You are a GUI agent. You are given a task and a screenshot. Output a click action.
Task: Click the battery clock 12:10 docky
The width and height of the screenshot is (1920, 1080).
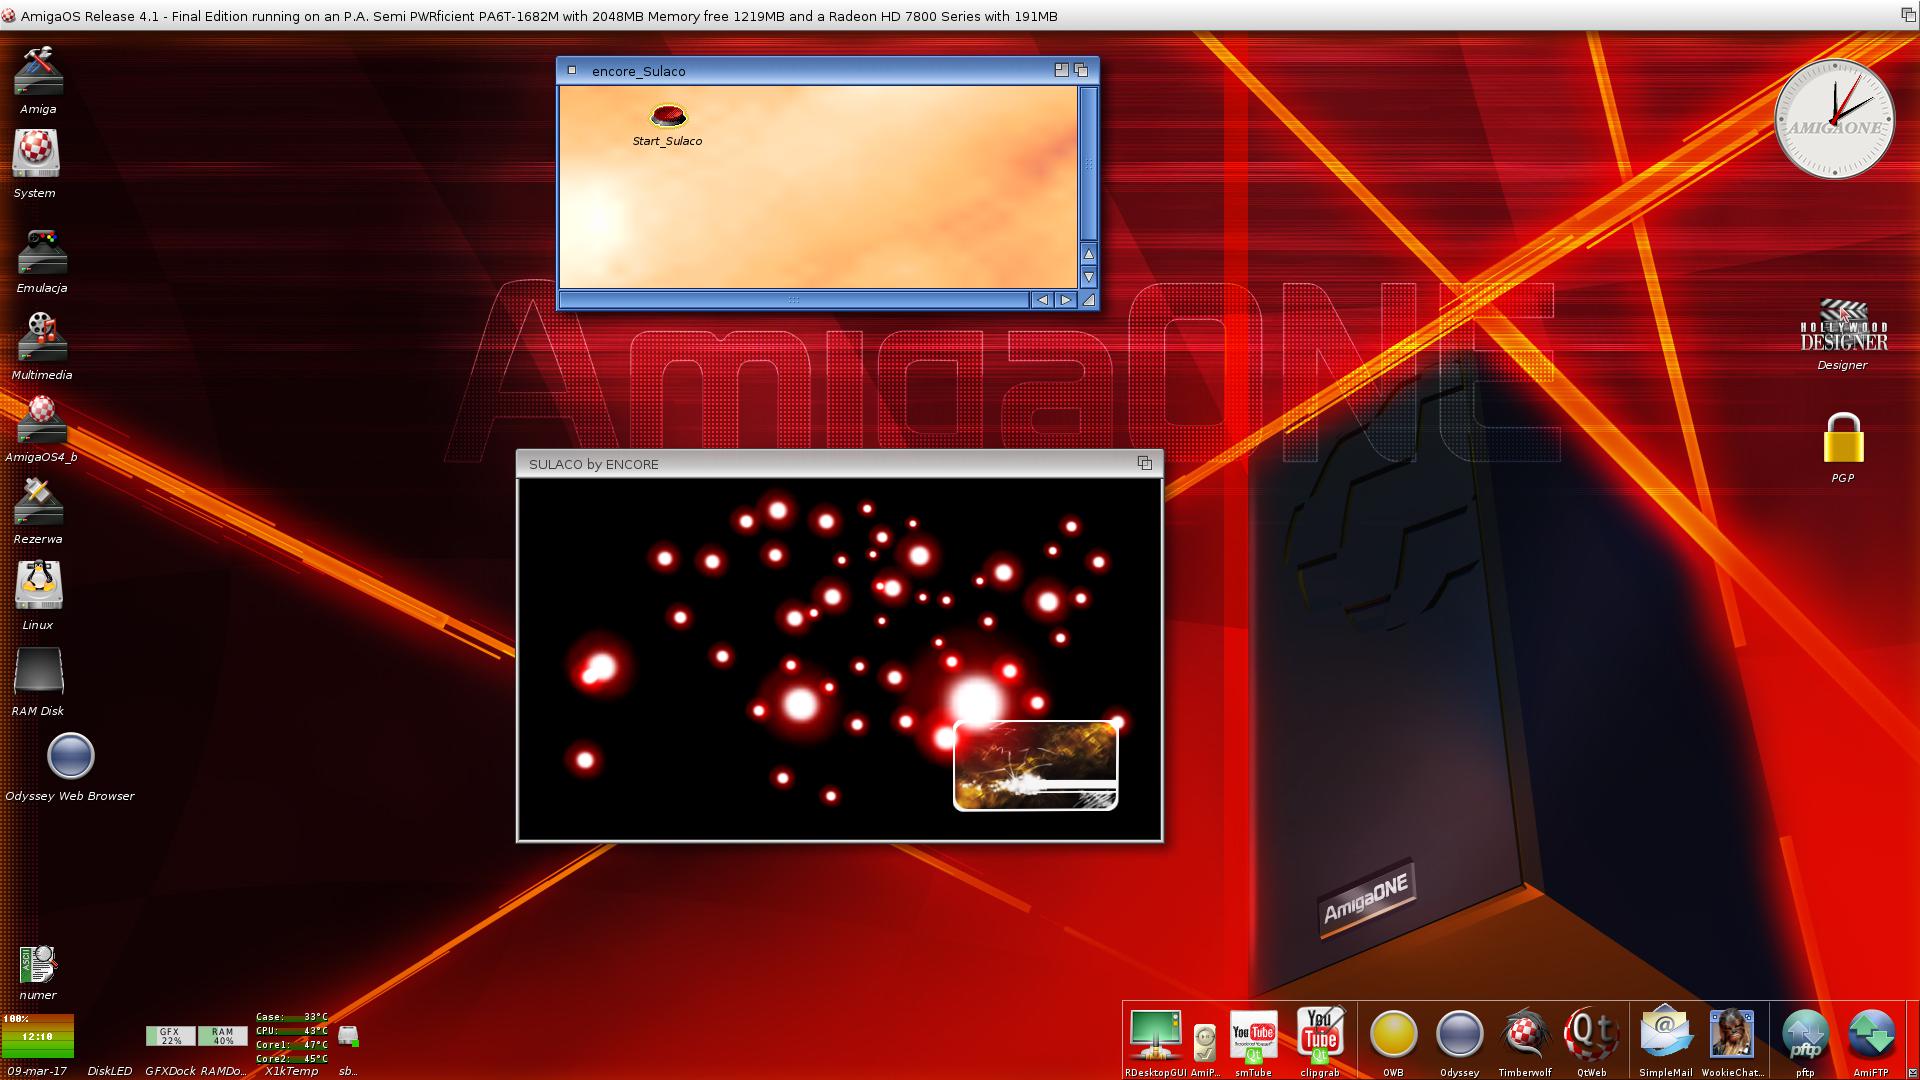[x=37, y=1036]
